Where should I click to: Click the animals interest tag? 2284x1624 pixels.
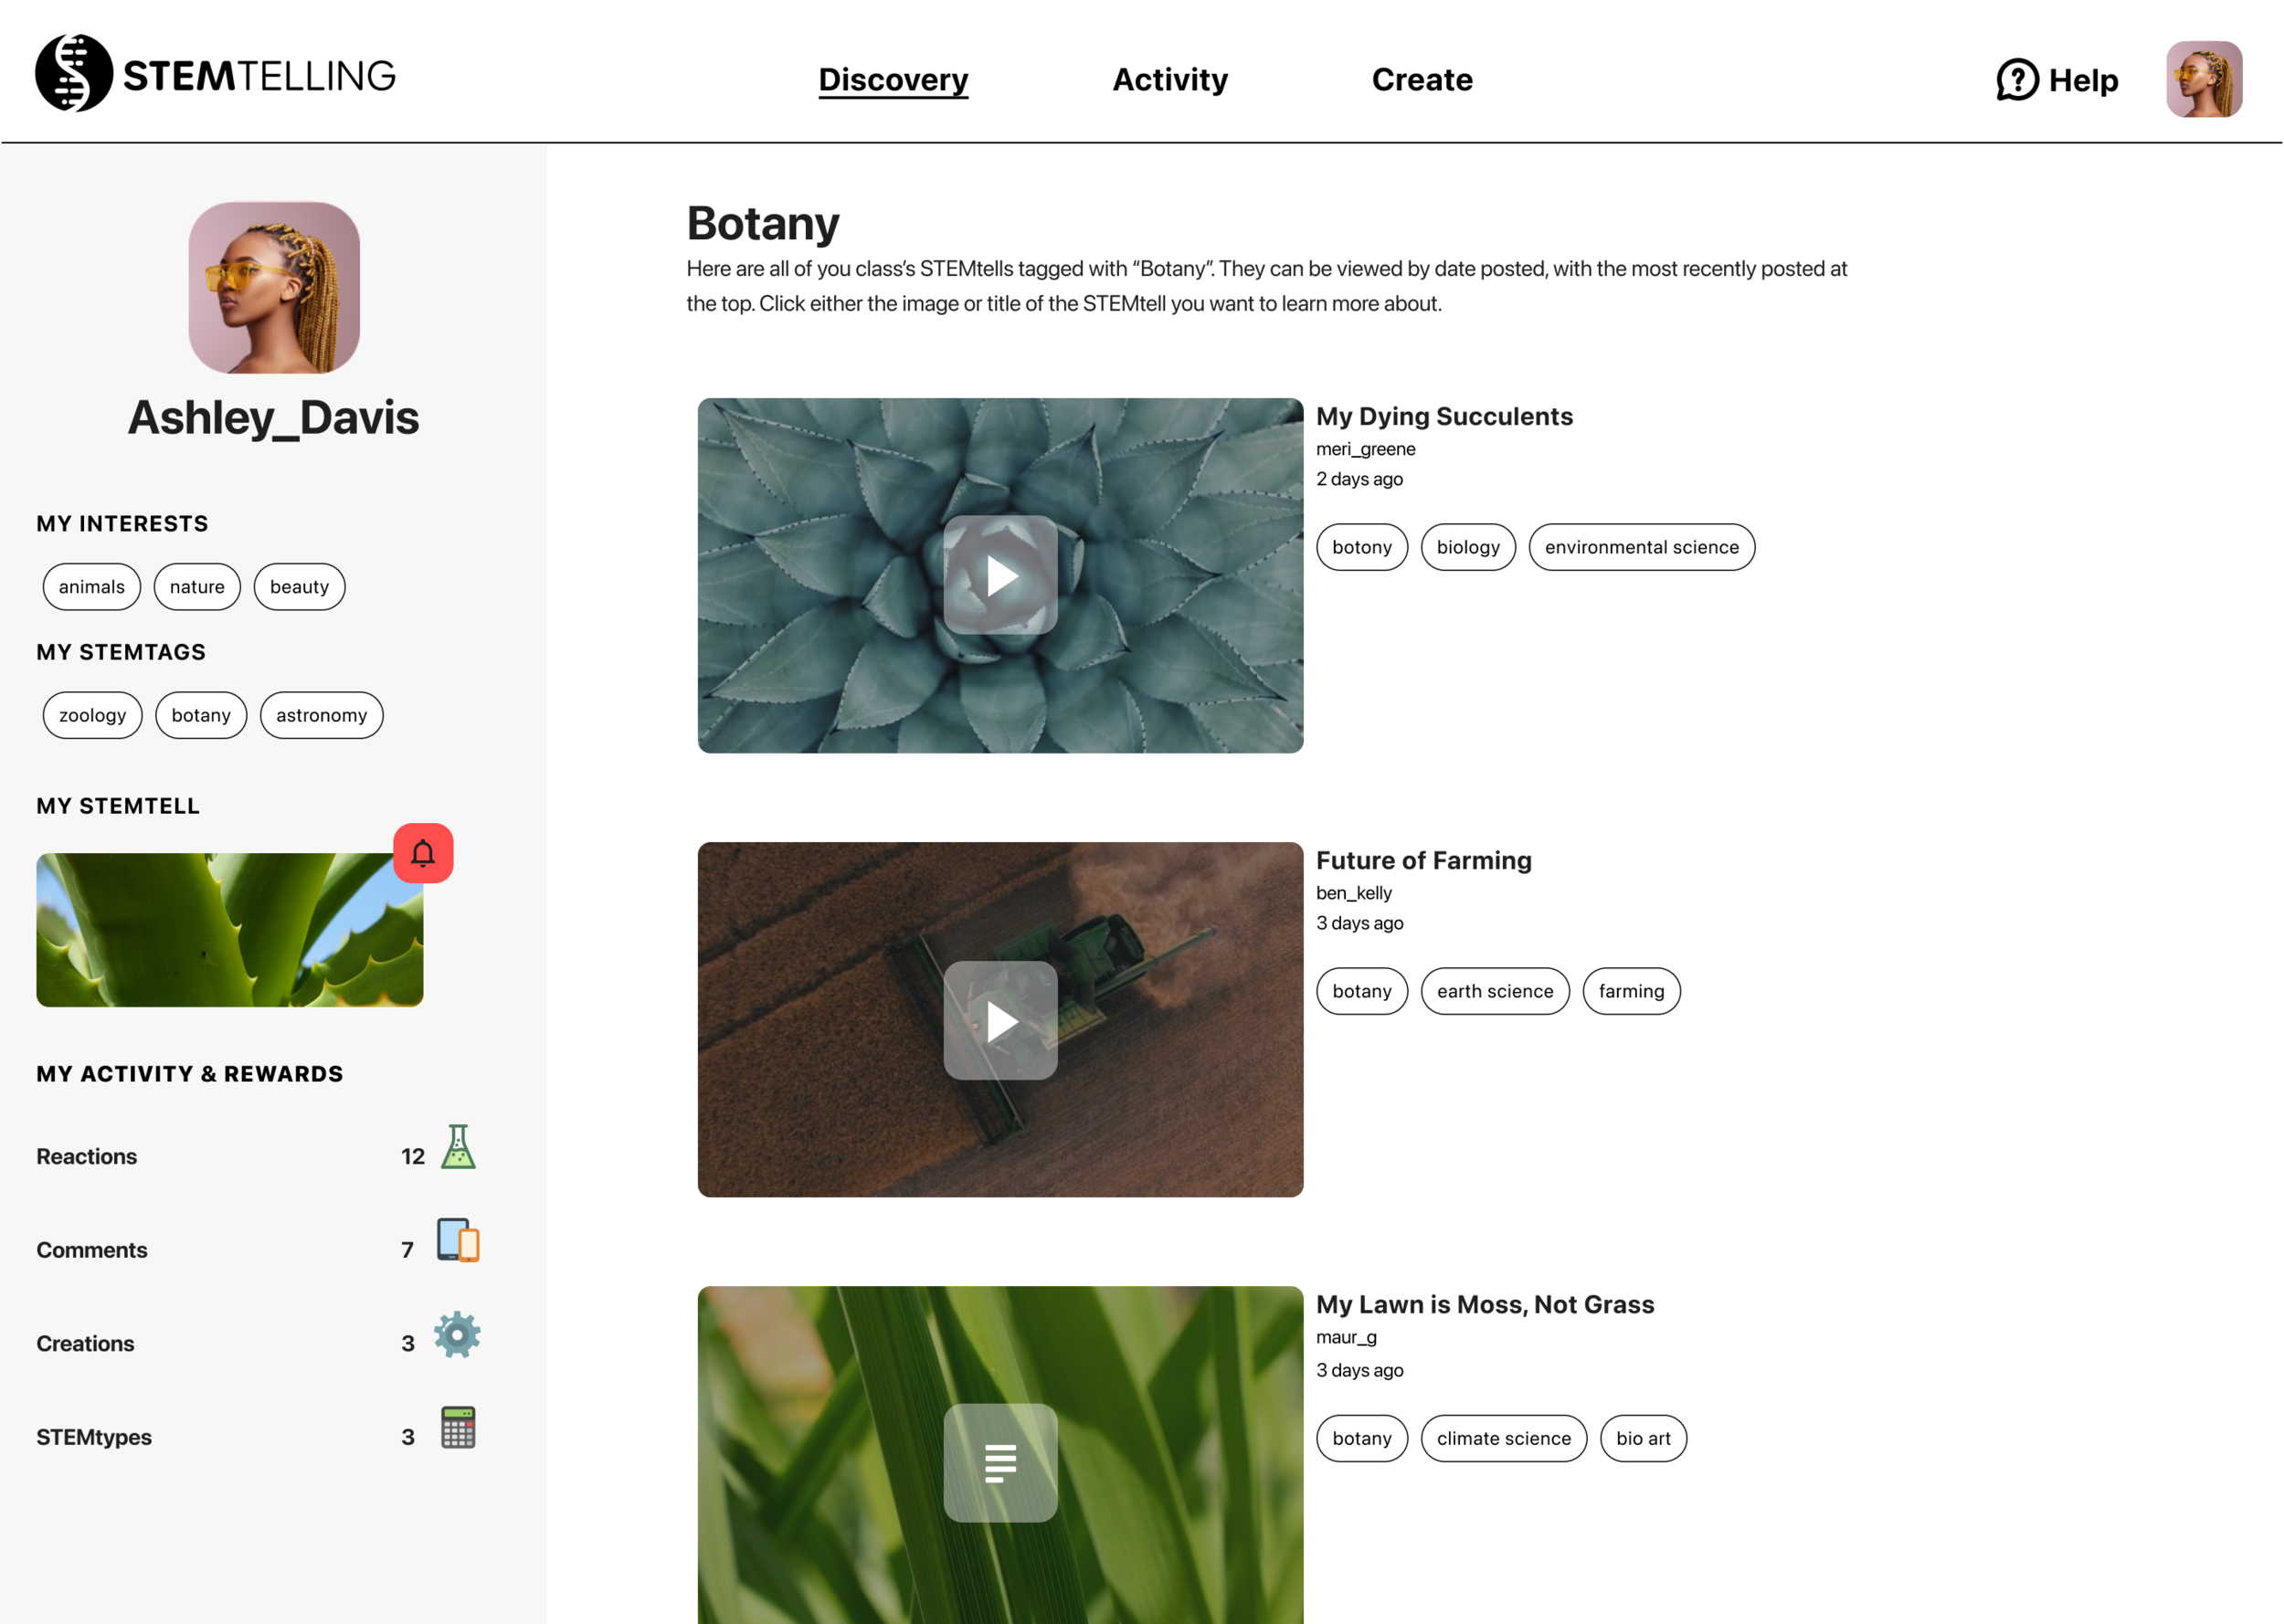91,587
